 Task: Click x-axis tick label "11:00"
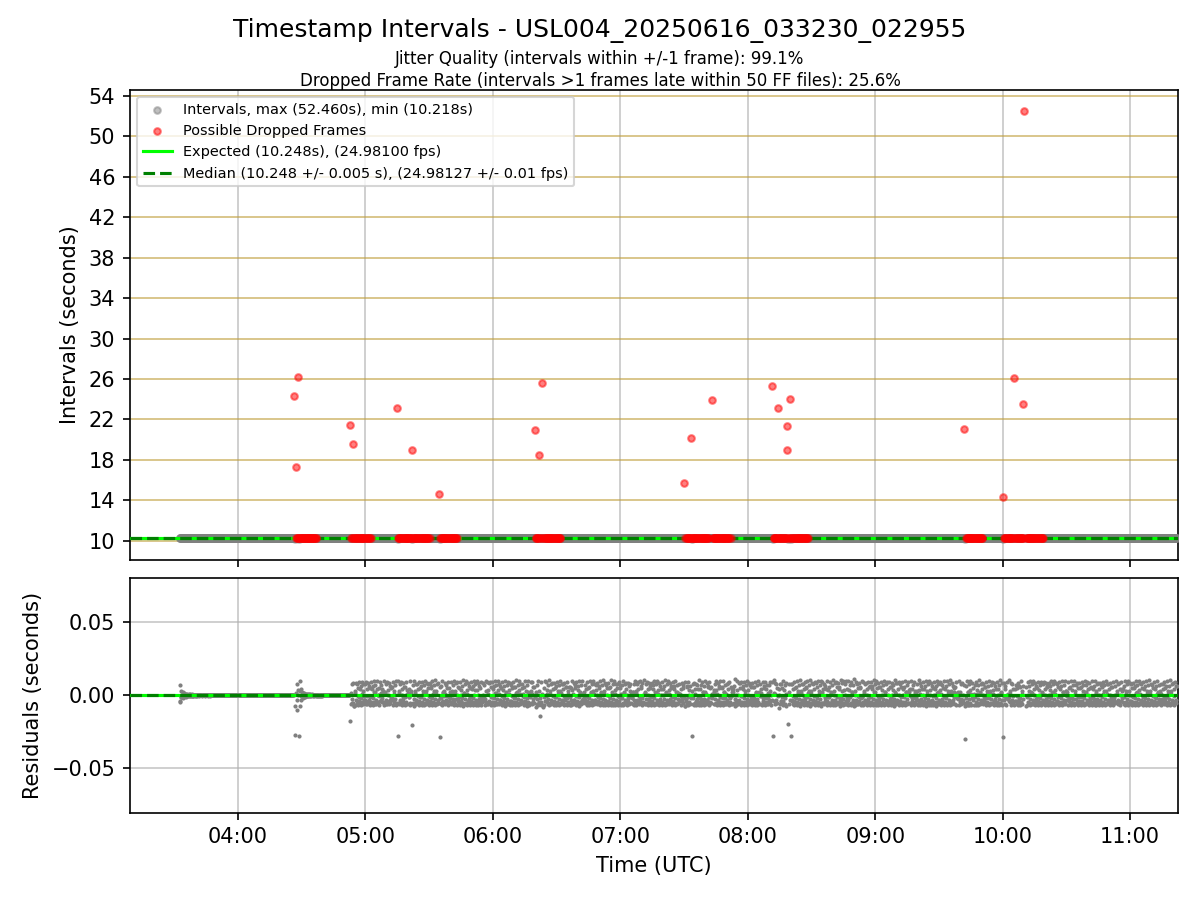(x=1130, y=838)
